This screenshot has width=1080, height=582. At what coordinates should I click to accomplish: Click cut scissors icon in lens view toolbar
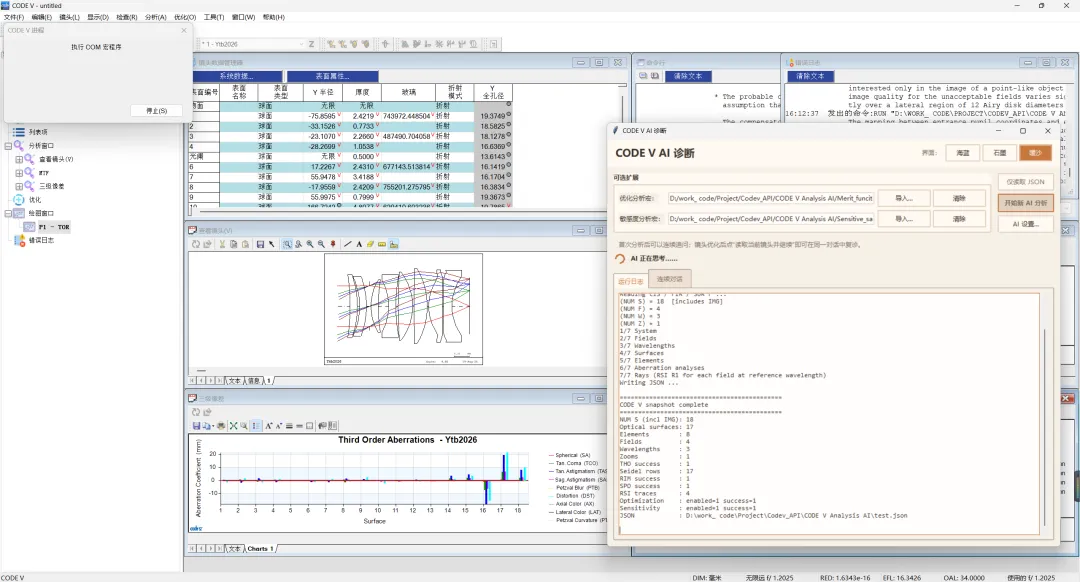[222, 245]
